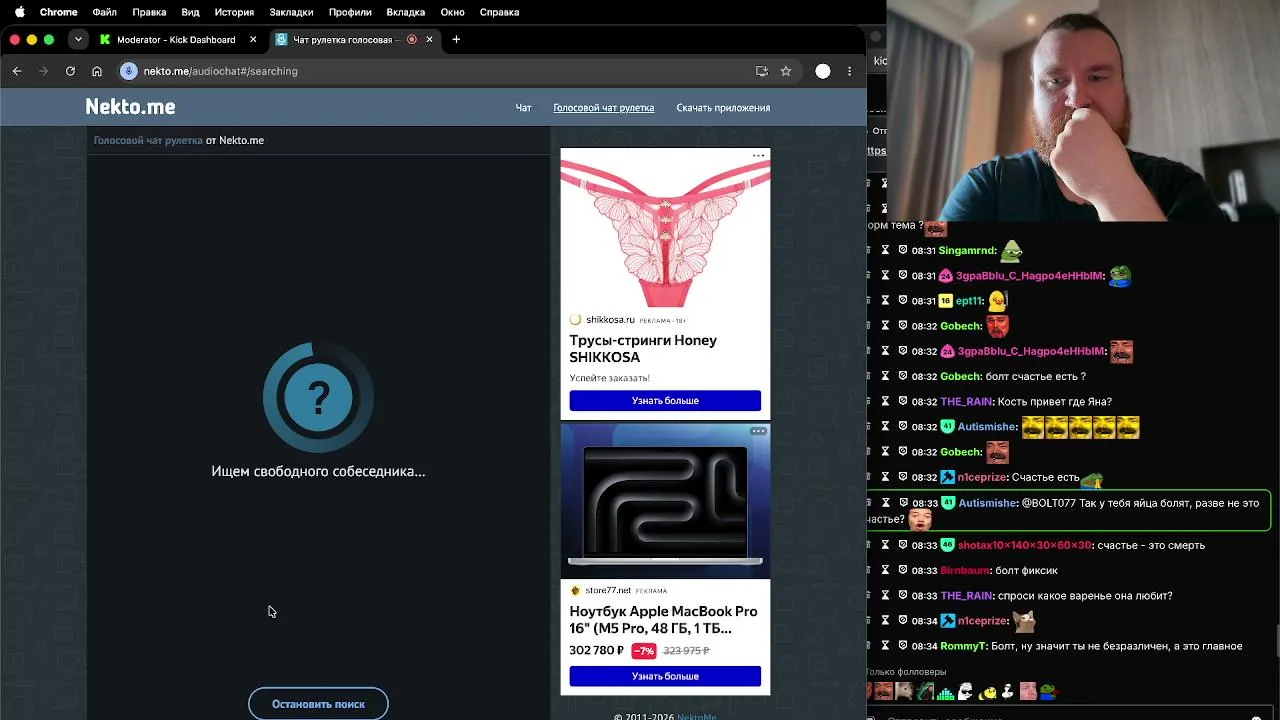Open a new browser tab

click(x=456, y=40)
